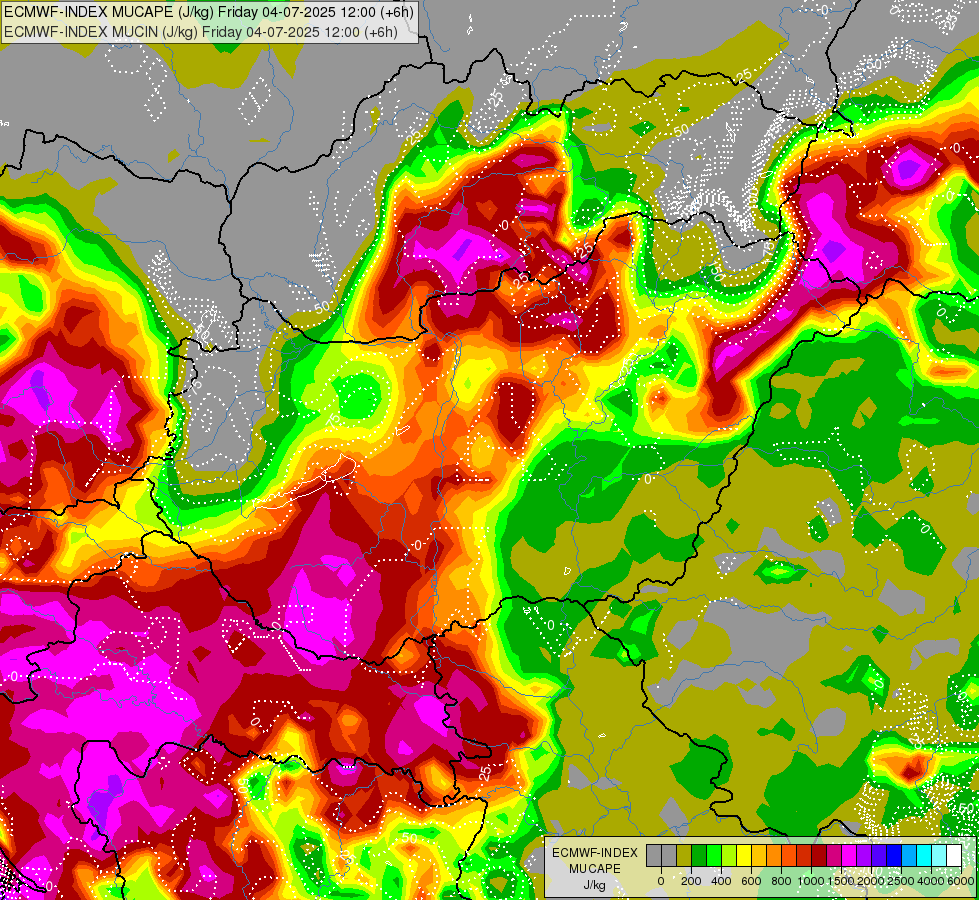
Task: Select the pure yellow legend swatch
Action: (x=744, y=856)
